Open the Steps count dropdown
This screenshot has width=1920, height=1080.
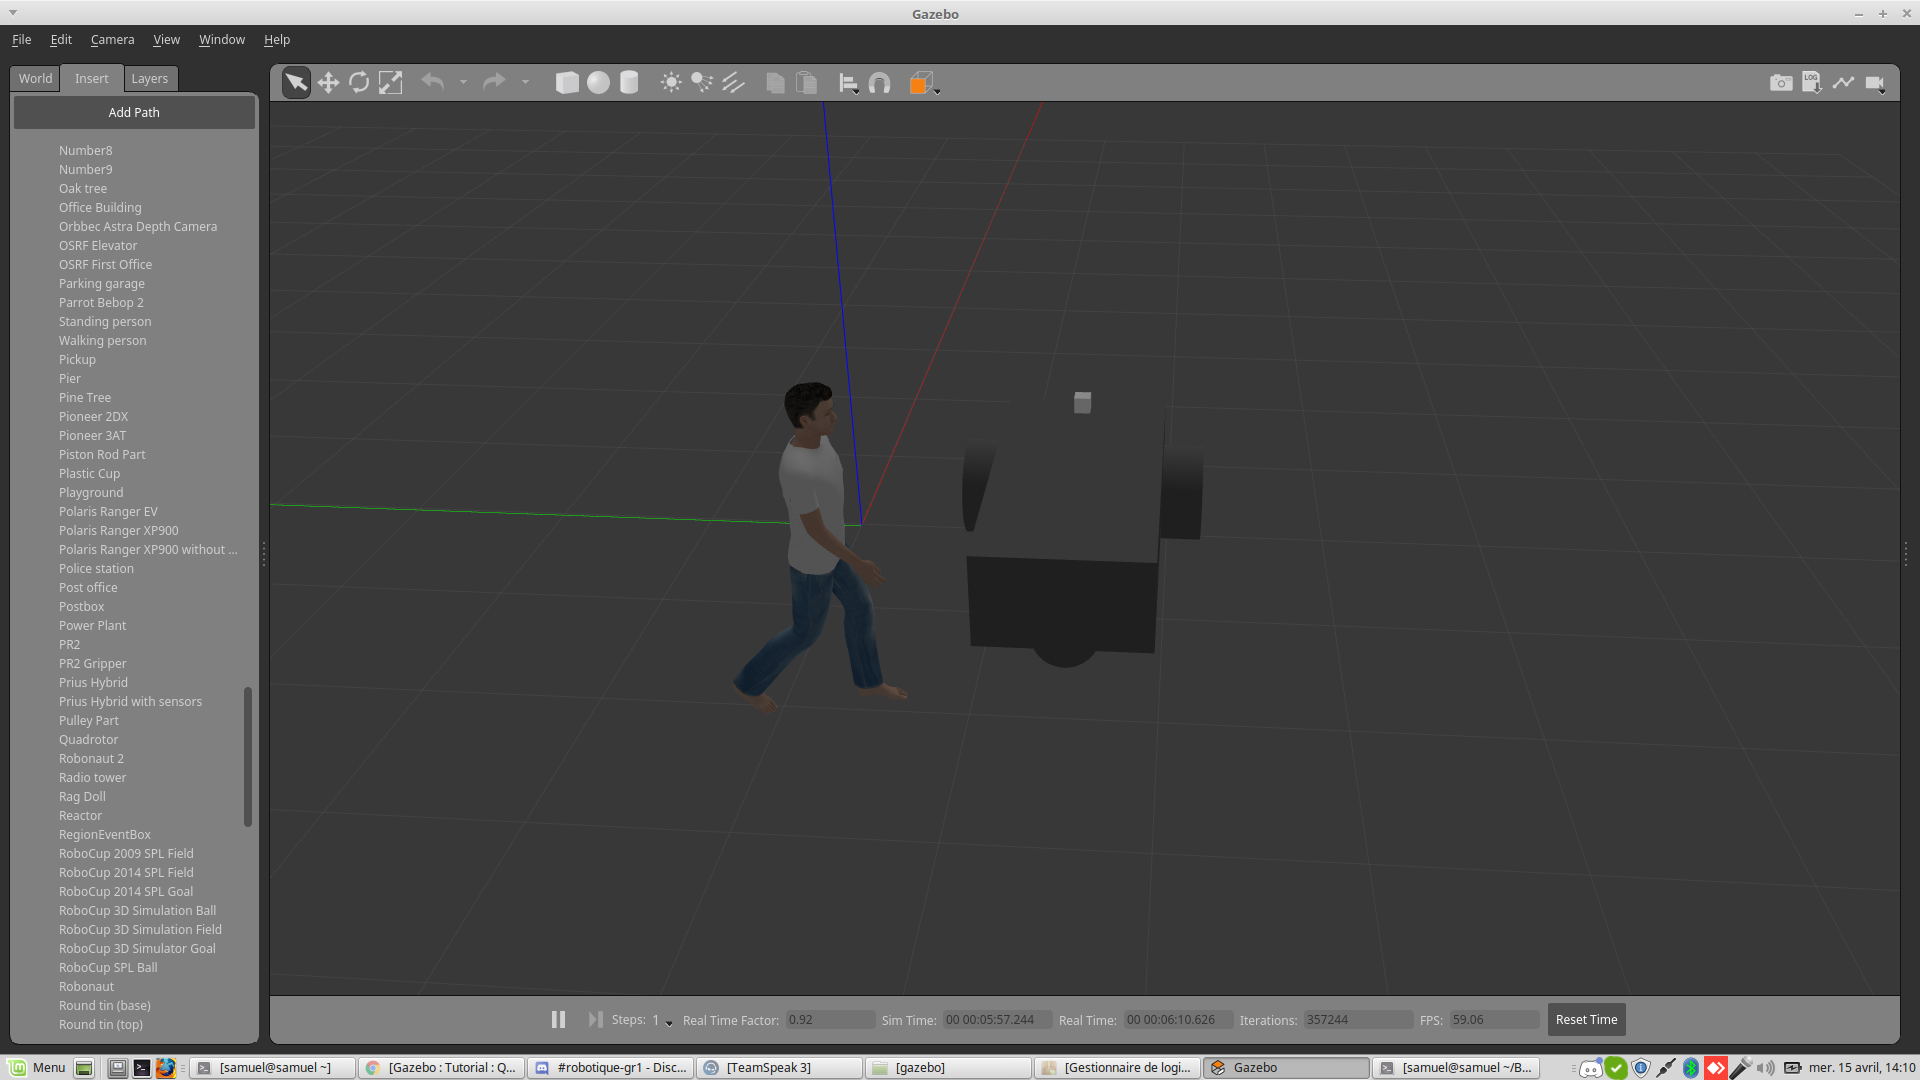pos(669,1022)
